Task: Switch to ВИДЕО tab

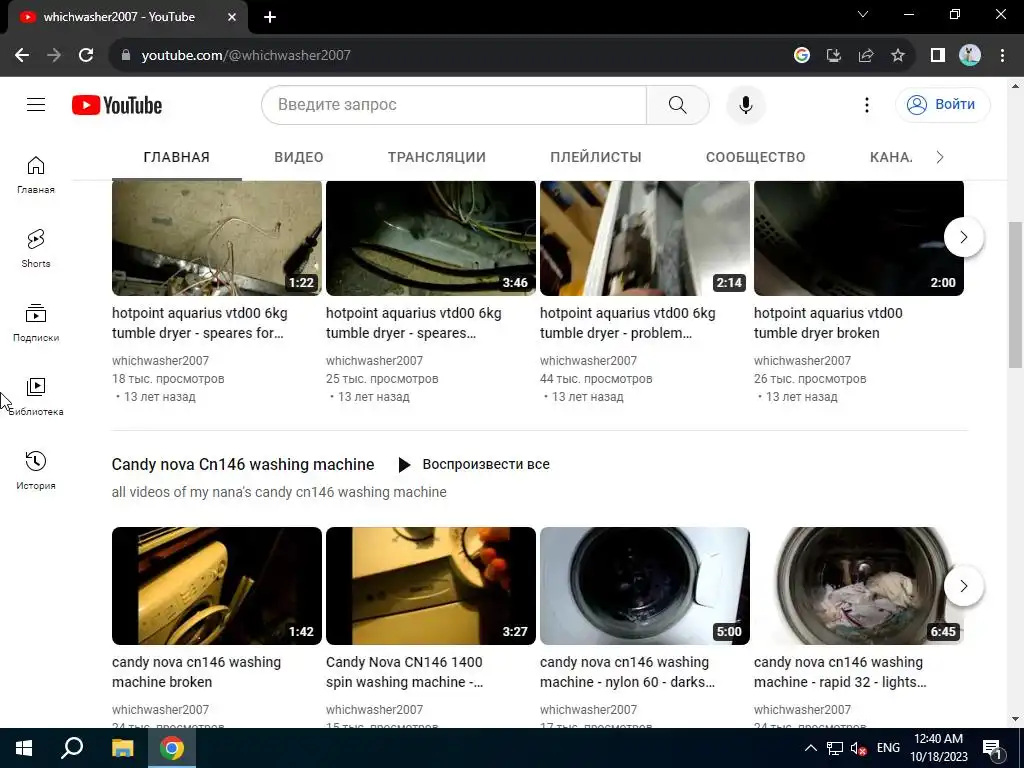Action: coord(298,157)
